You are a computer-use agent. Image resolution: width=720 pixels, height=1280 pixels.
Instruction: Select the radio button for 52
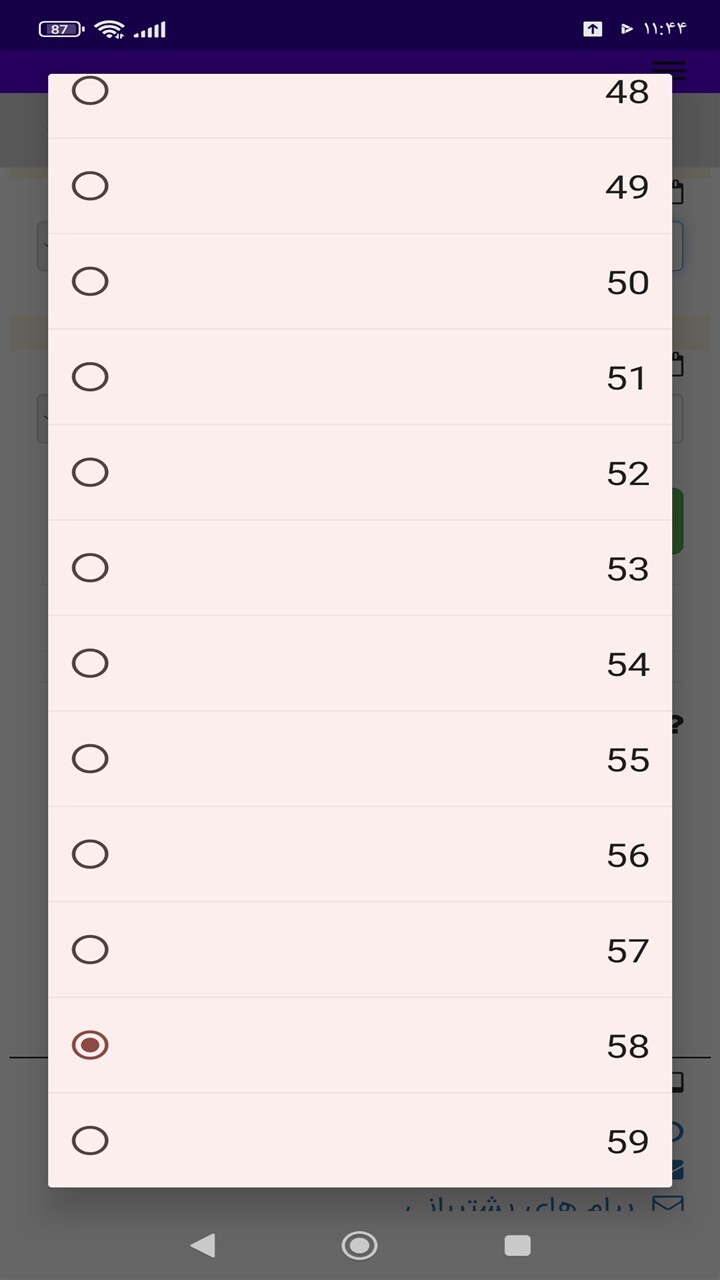pos(90,472)
